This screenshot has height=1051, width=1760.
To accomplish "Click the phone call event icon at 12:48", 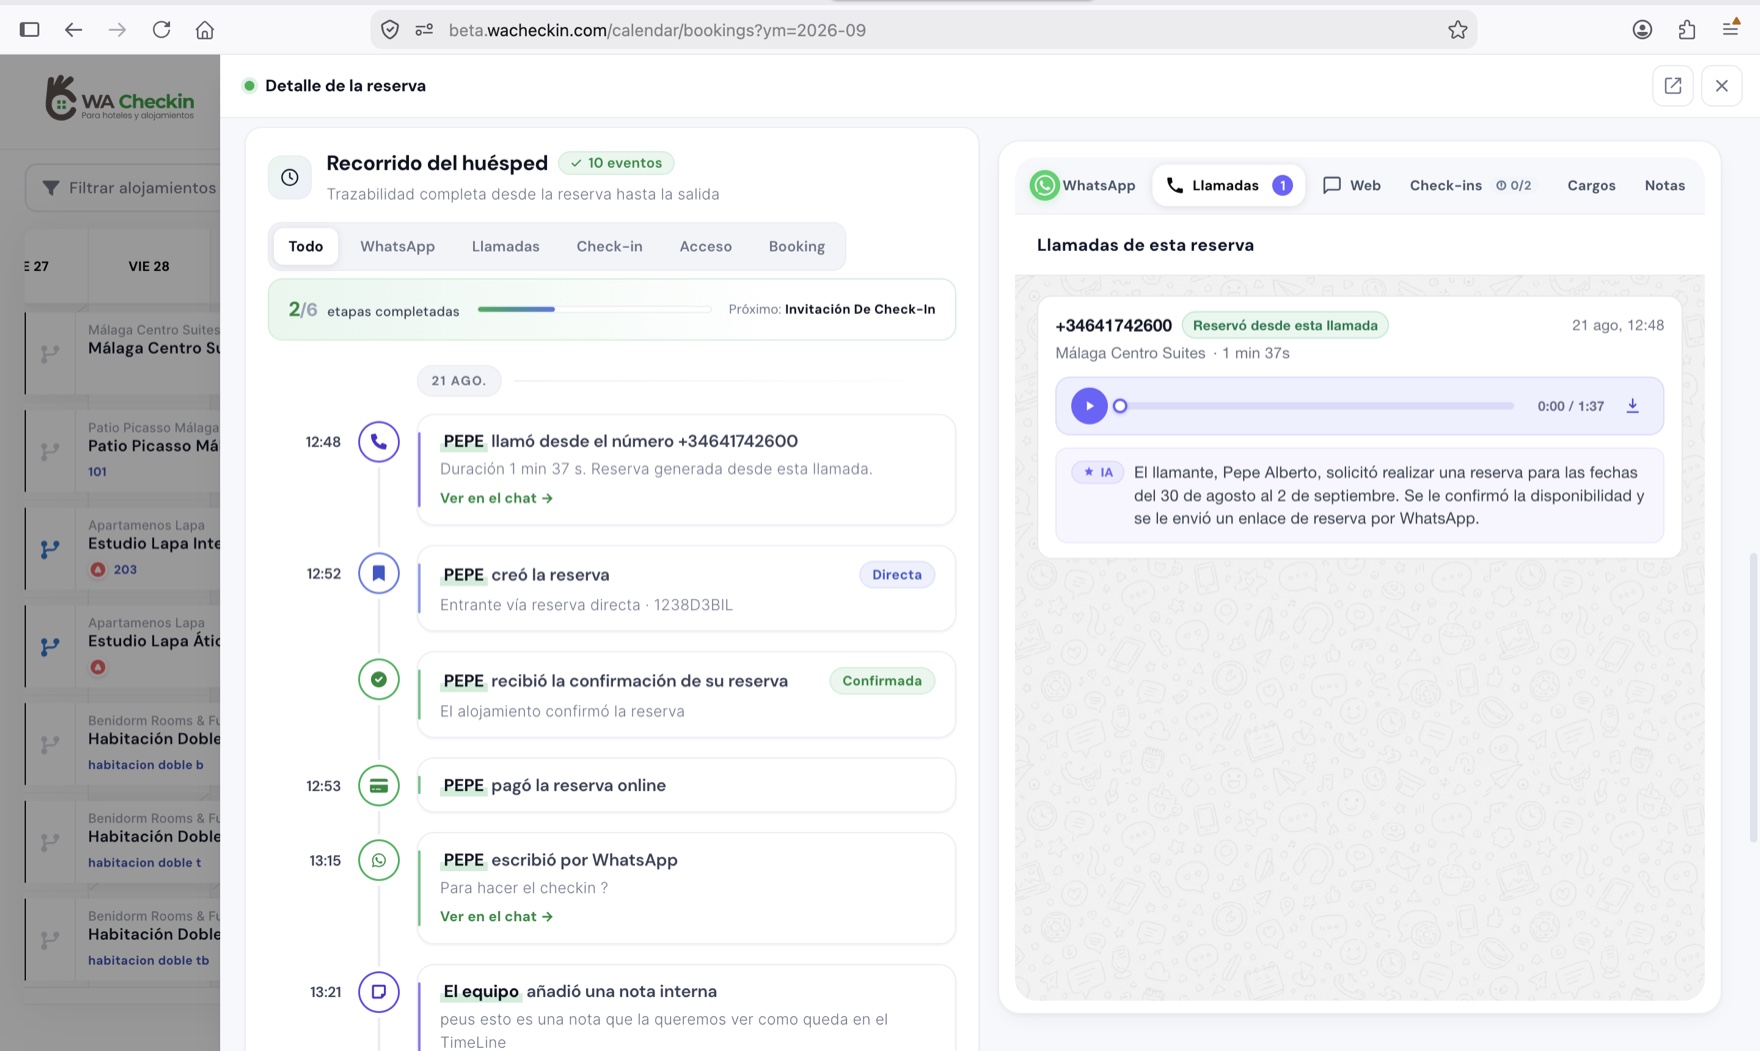I will pos(379,441).
